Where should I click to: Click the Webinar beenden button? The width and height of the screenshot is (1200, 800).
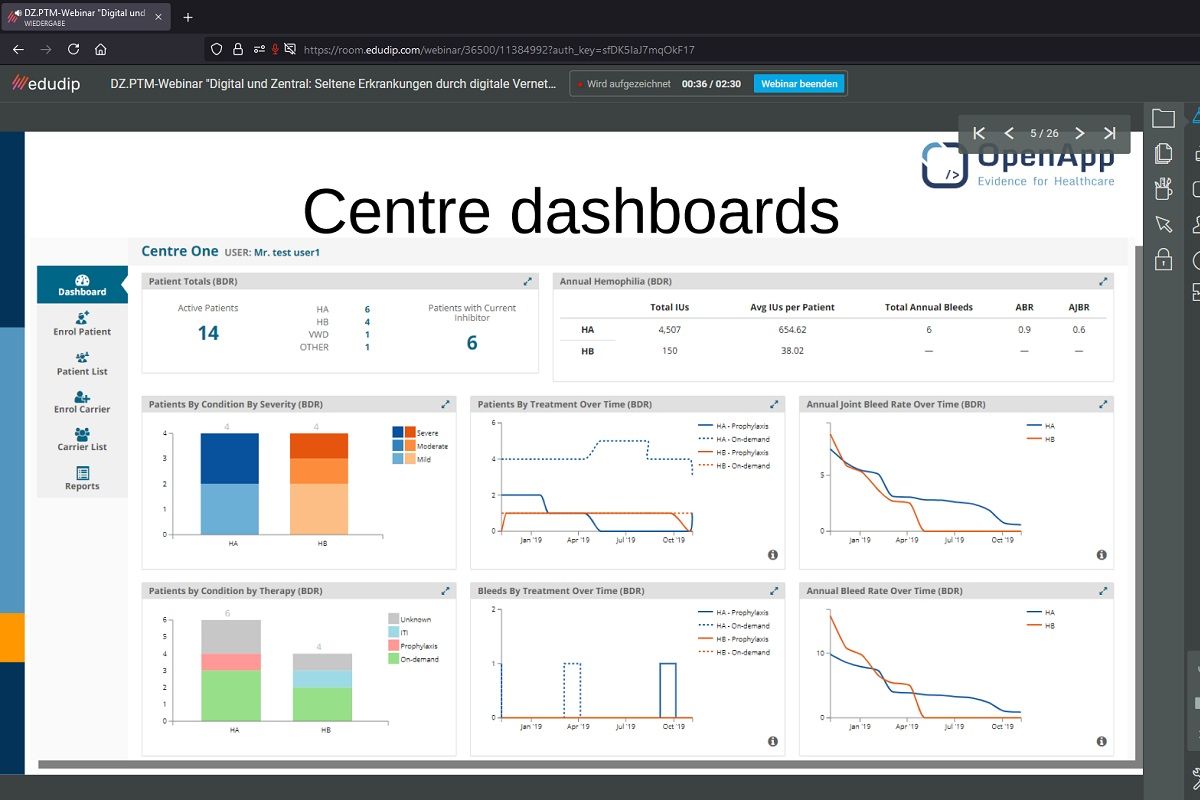799,84
